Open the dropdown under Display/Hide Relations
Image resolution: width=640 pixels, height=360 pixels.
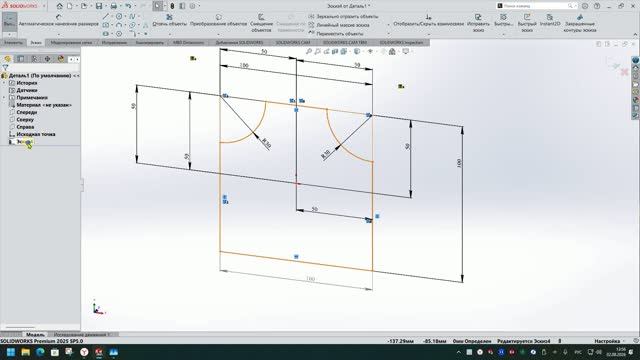pos(429,34)
